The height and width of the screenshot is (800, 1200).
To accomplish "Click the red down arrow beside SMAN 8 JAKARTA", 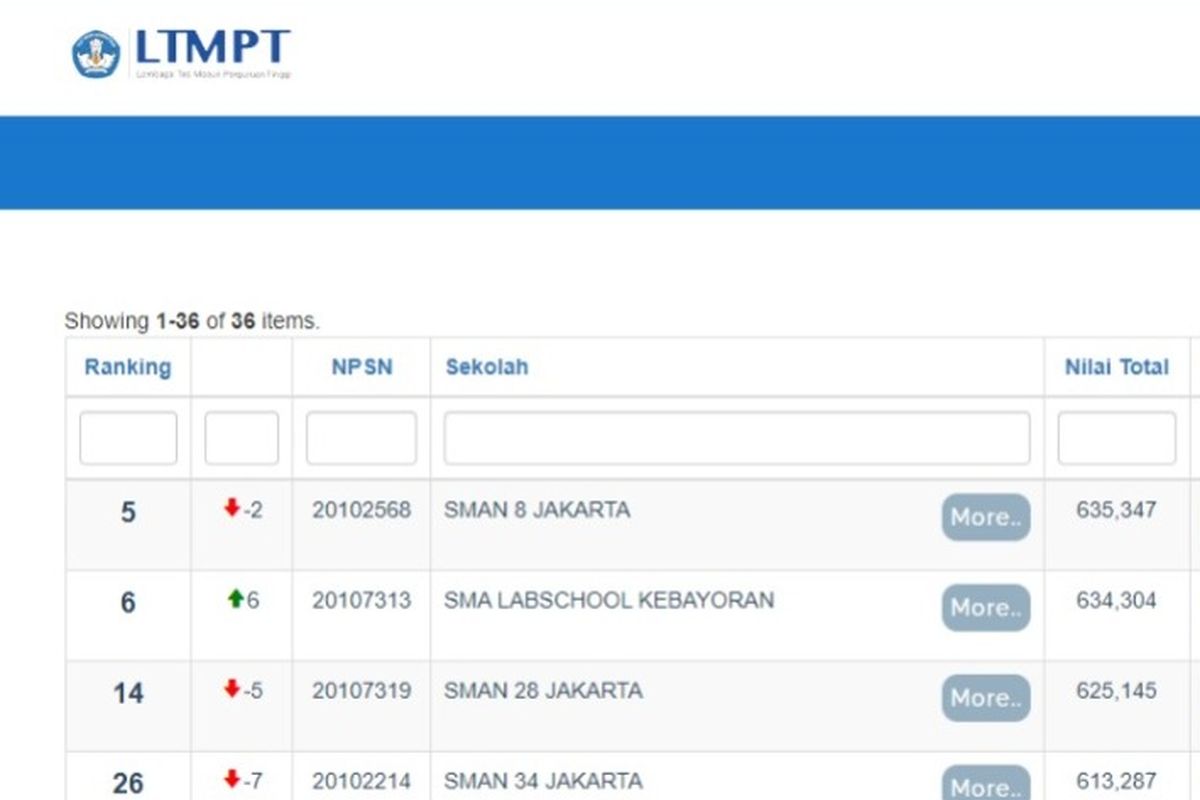I will tap(232, 509).
